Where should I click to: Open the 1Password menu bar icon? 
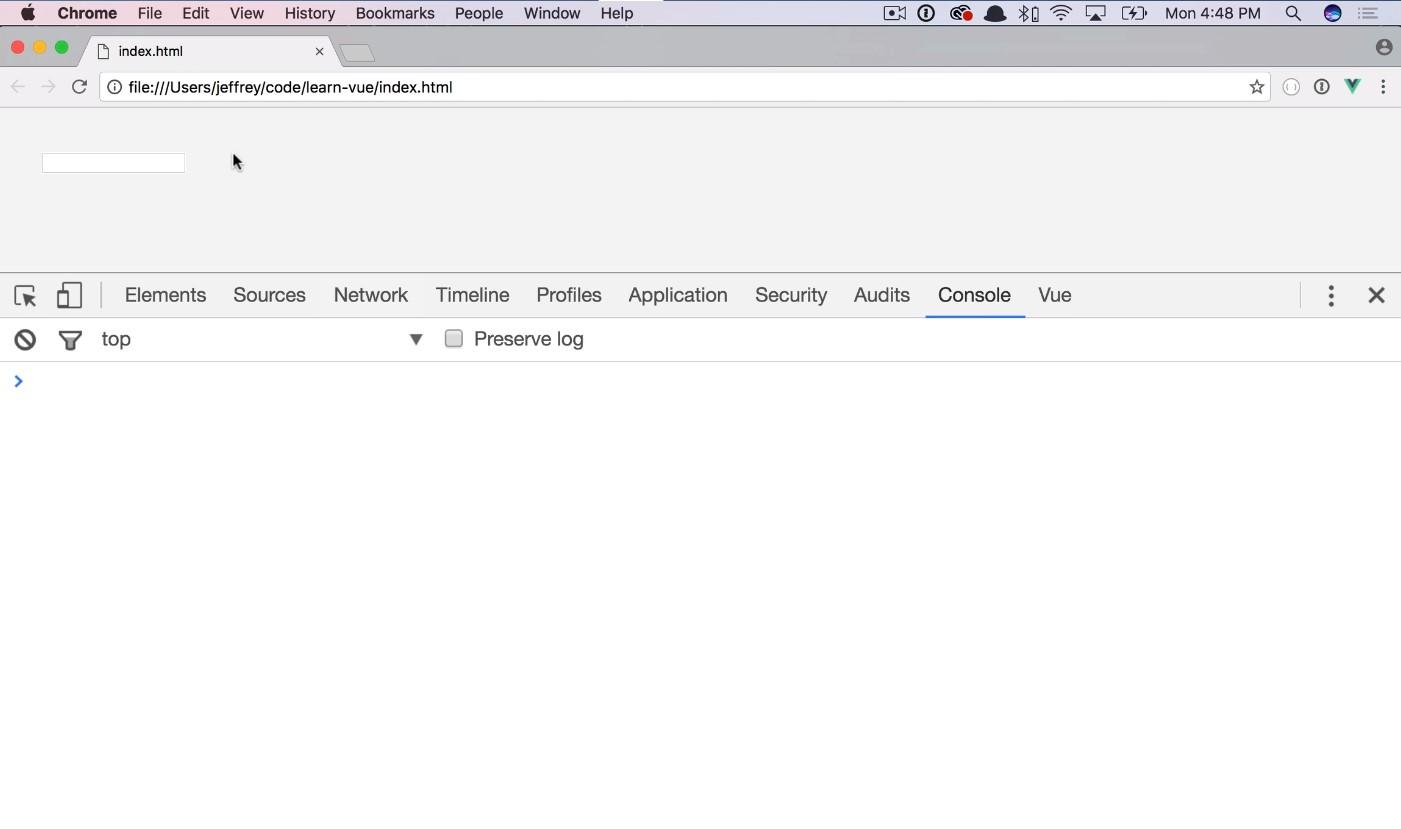(x=926, y=13)
